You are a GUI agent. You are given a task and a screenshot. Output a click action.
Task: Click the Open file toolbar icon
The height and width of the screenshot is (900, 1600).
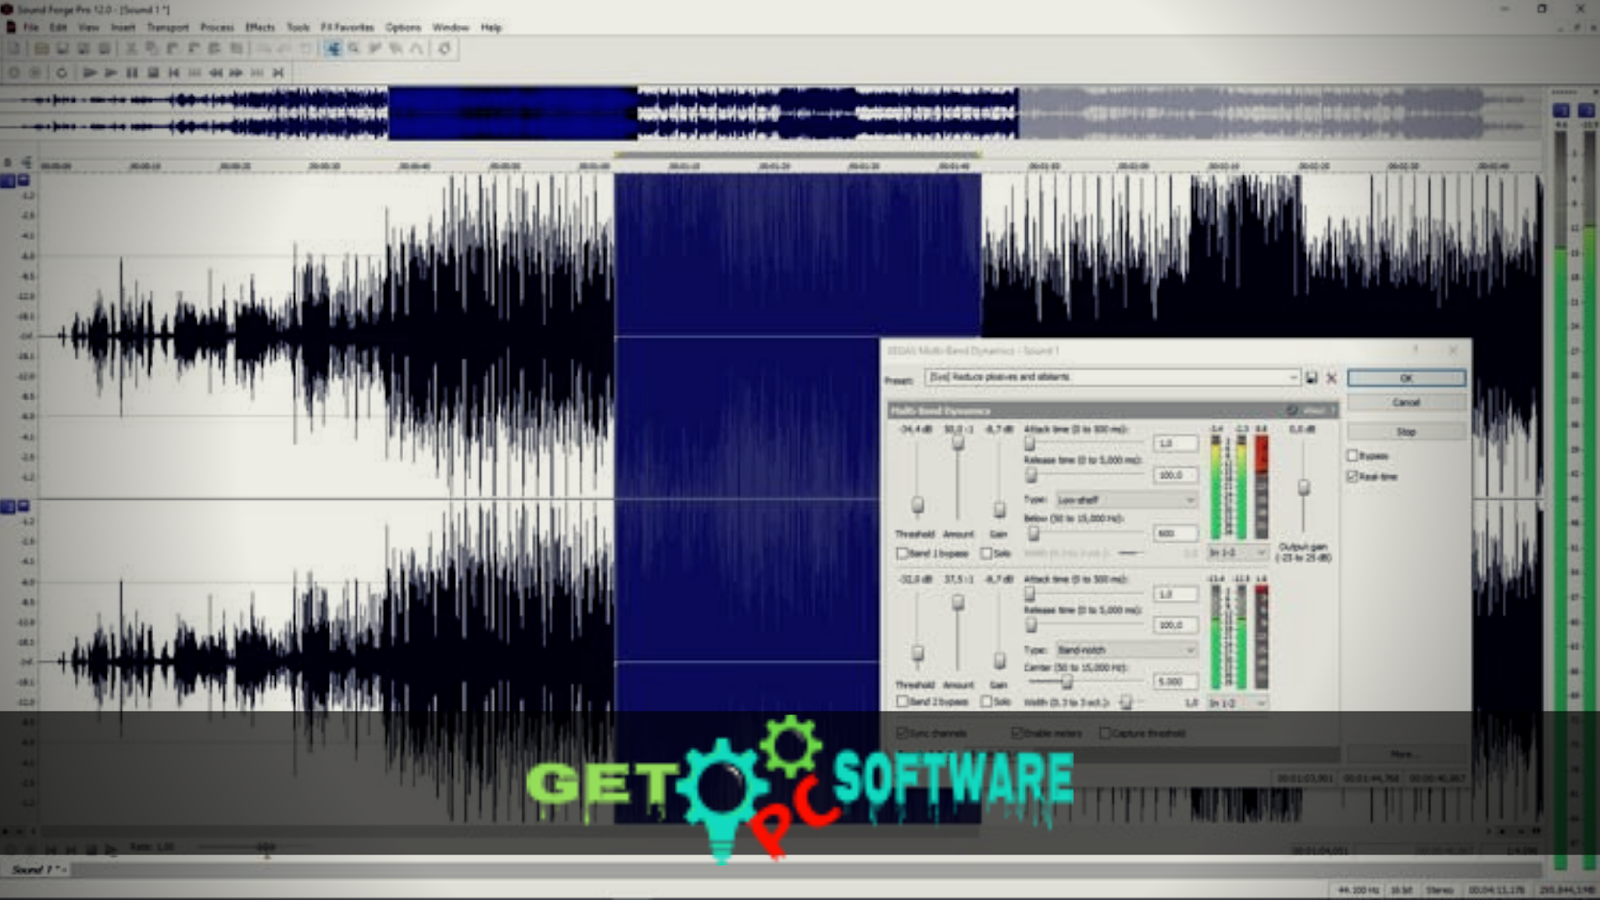click(x=41, y=48)
